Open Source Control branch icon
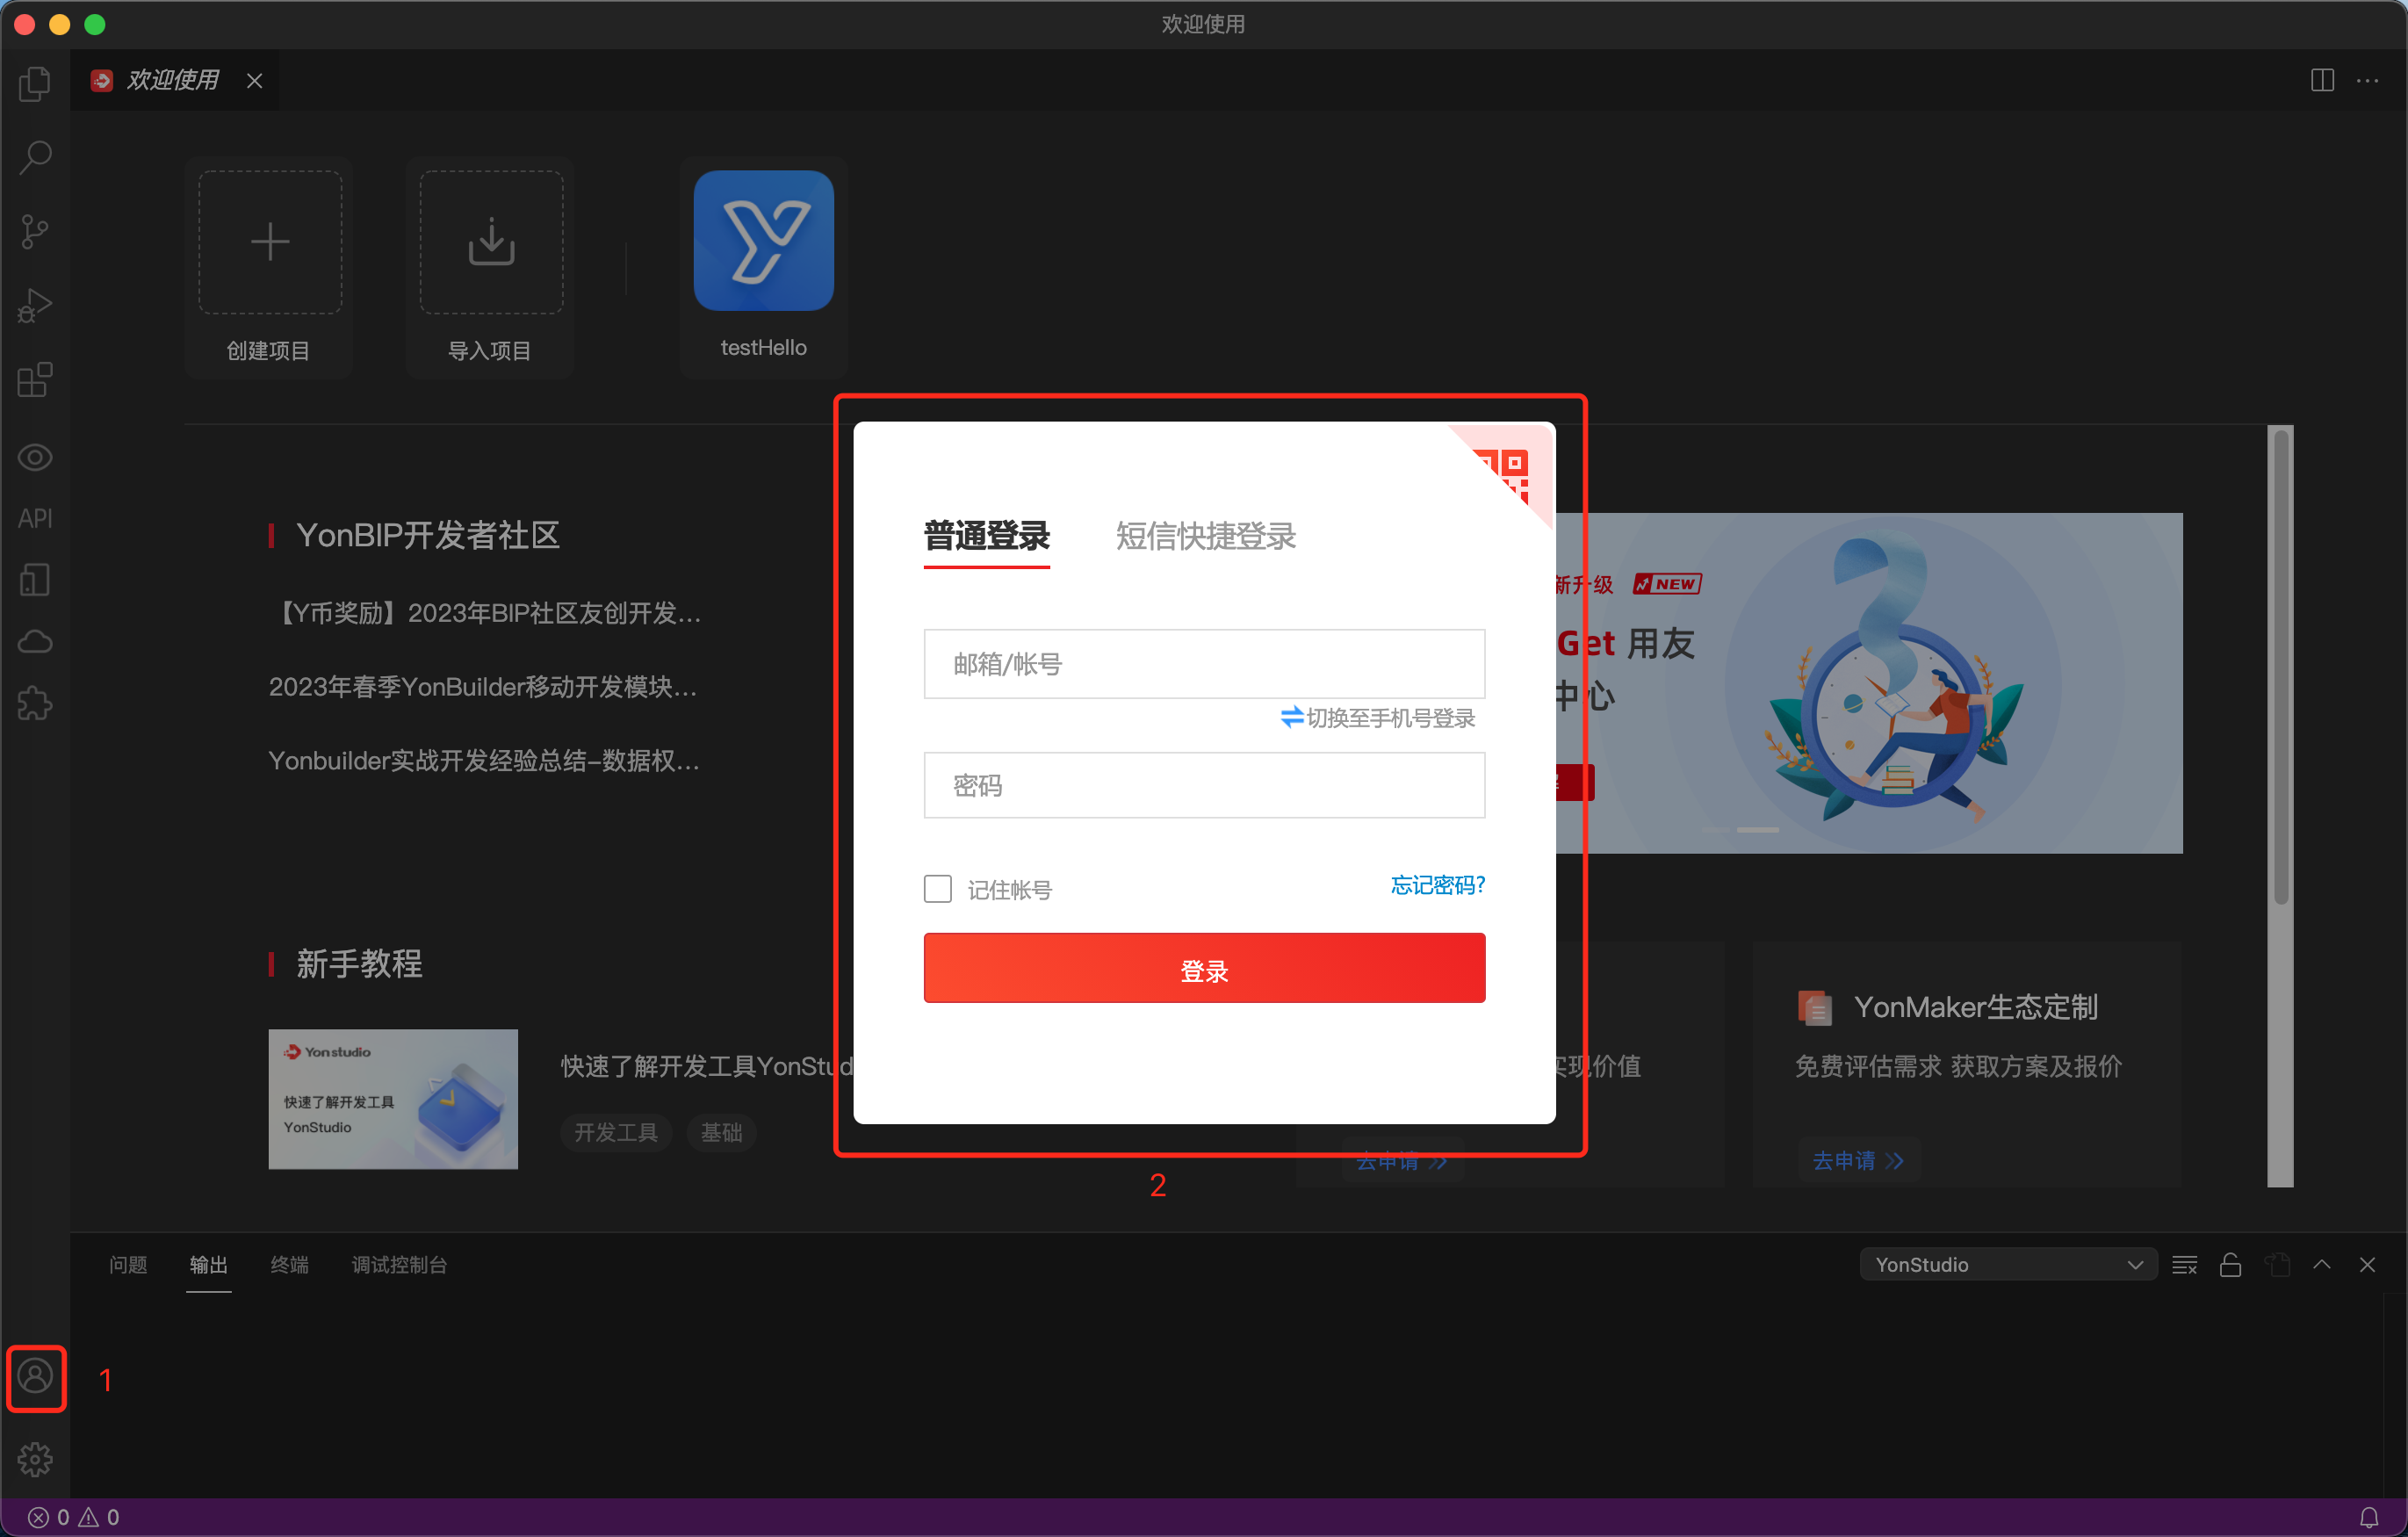 [x=35, y=232]
